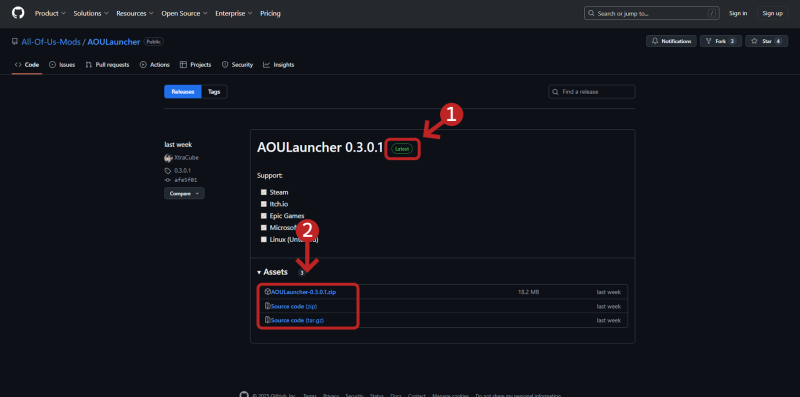Screen dimensions: 800x397
Task: Switch to the Tags tab
Action: coord(214,92)
